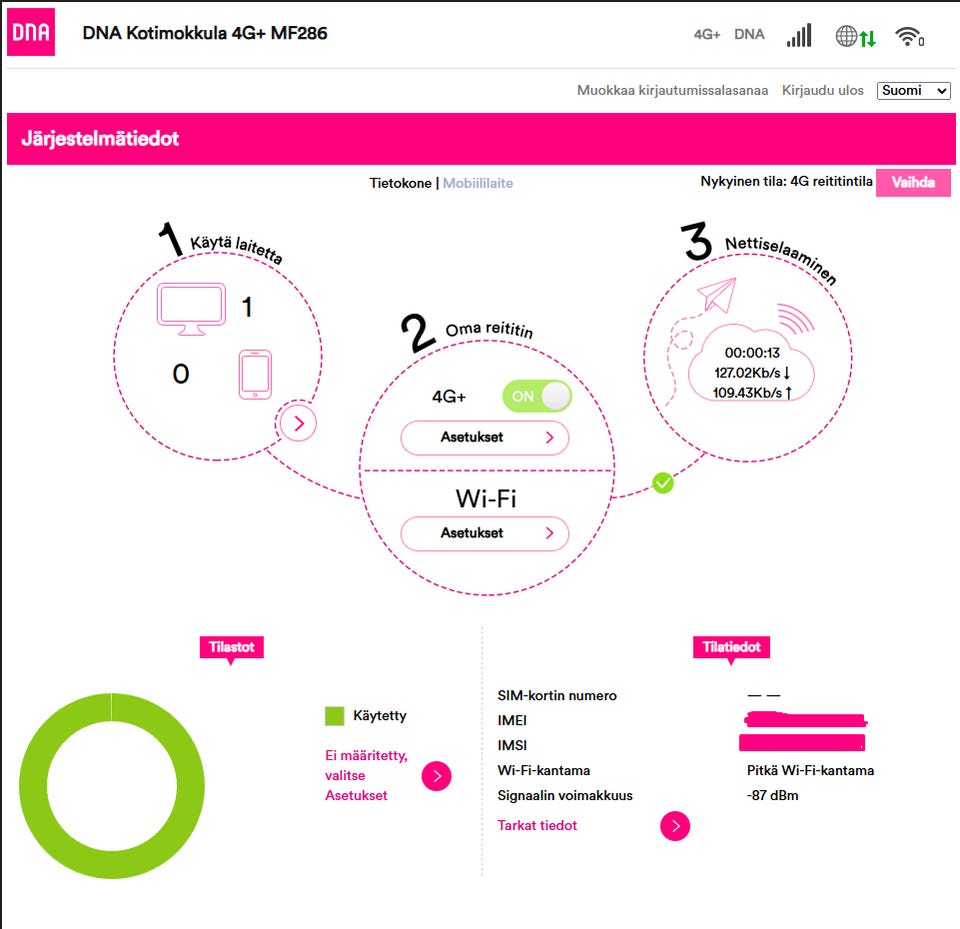Click the Wi-Fi-kantama label
960x929 pixels.
click(544, 770)
